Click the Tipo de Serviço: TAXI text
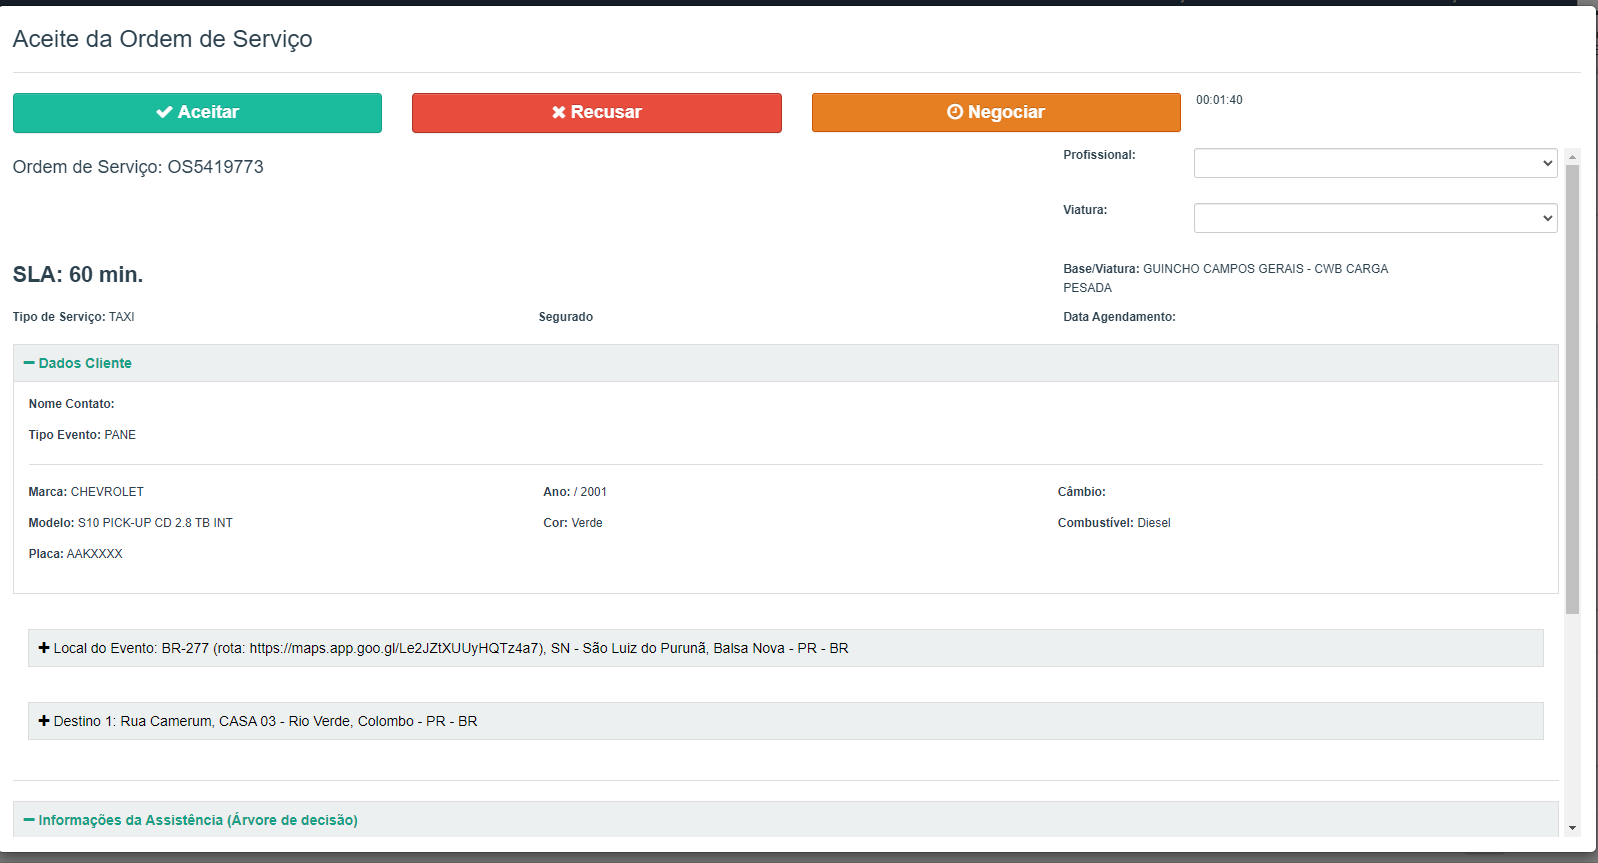Viewport: 1598px width, 863px height. pos(74,317)
